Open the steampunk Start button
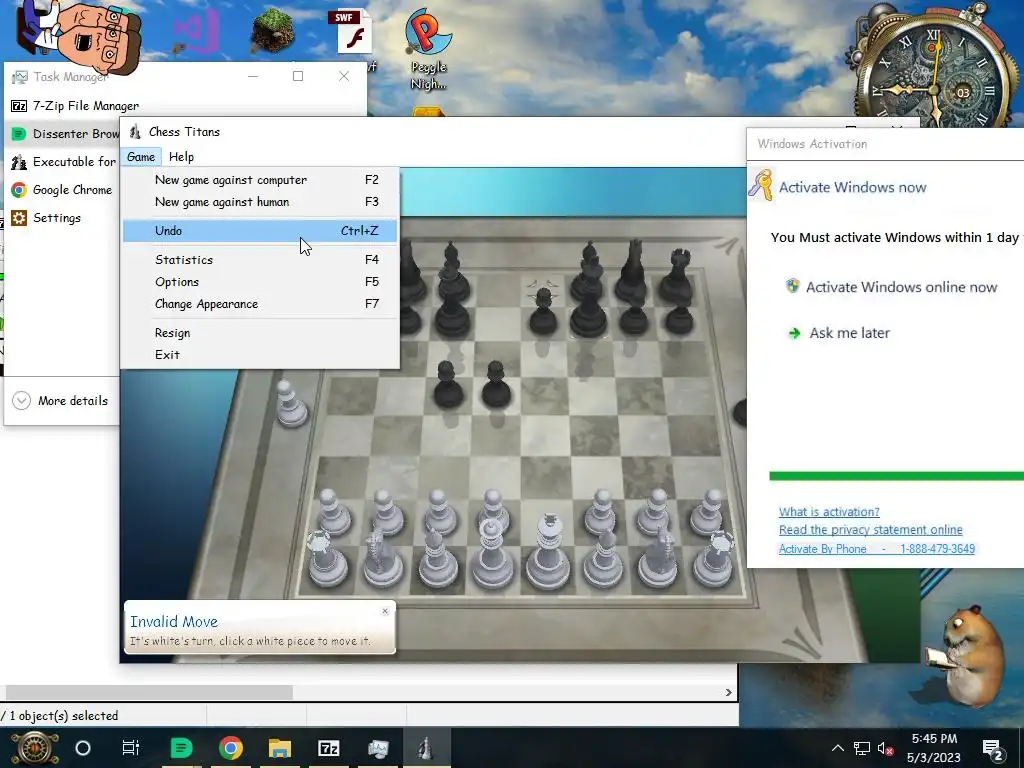Image resolution: width=1024 pixels, height=768 pixels. (x=34, y=748)
